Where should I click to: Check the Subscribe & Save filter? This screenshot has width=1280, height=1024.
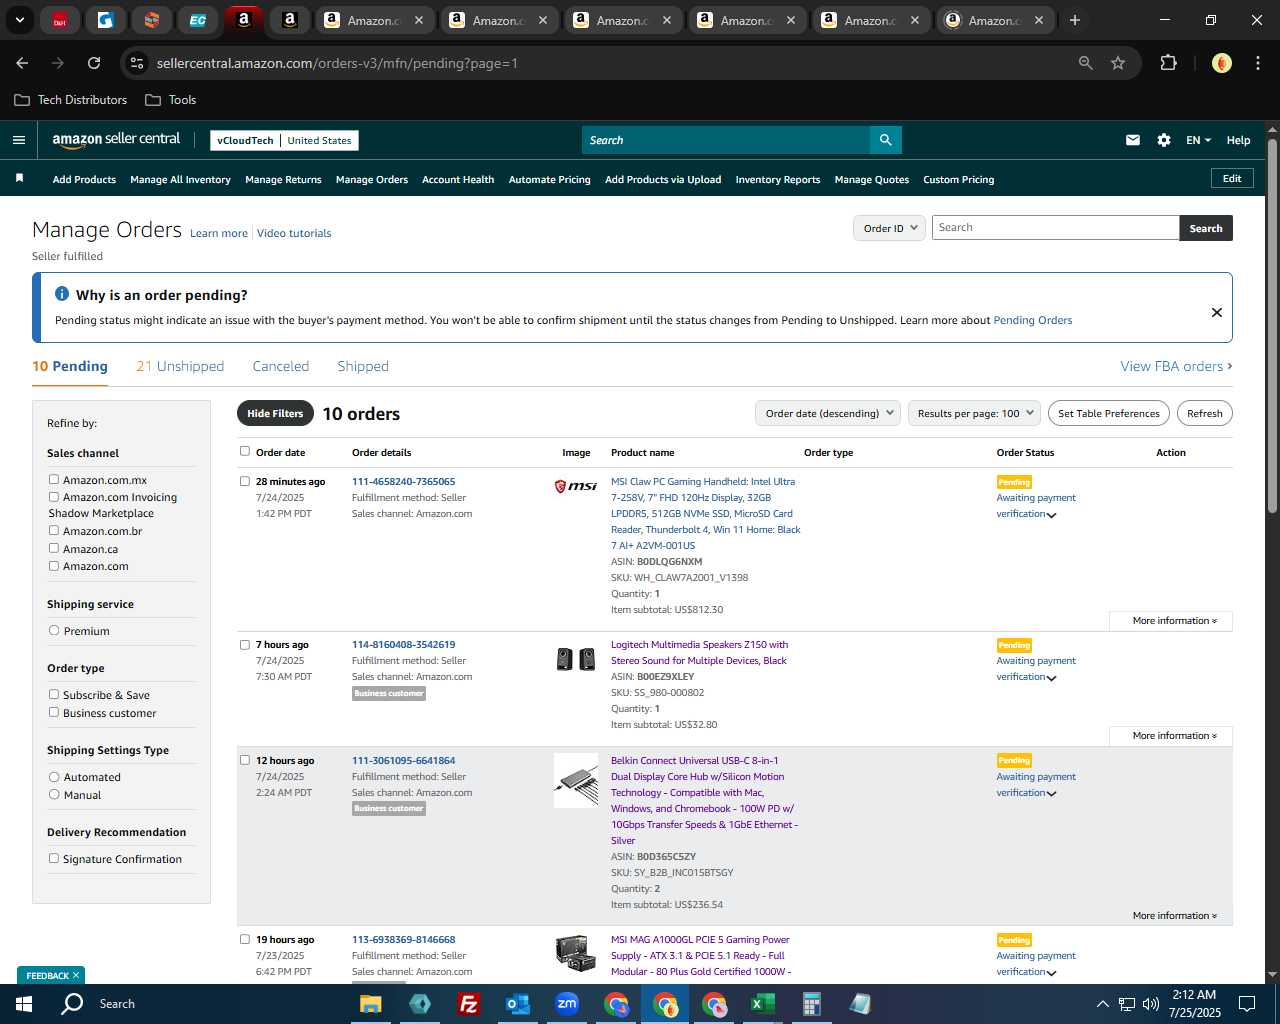(54, 694)
